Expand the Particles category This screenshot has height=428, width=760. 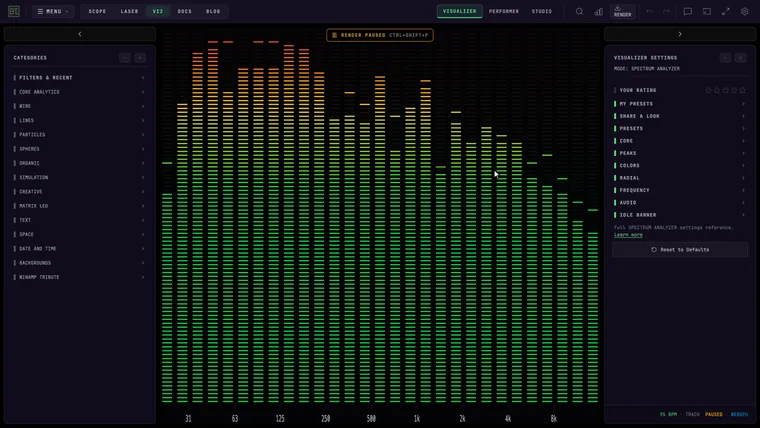[79, 134]
